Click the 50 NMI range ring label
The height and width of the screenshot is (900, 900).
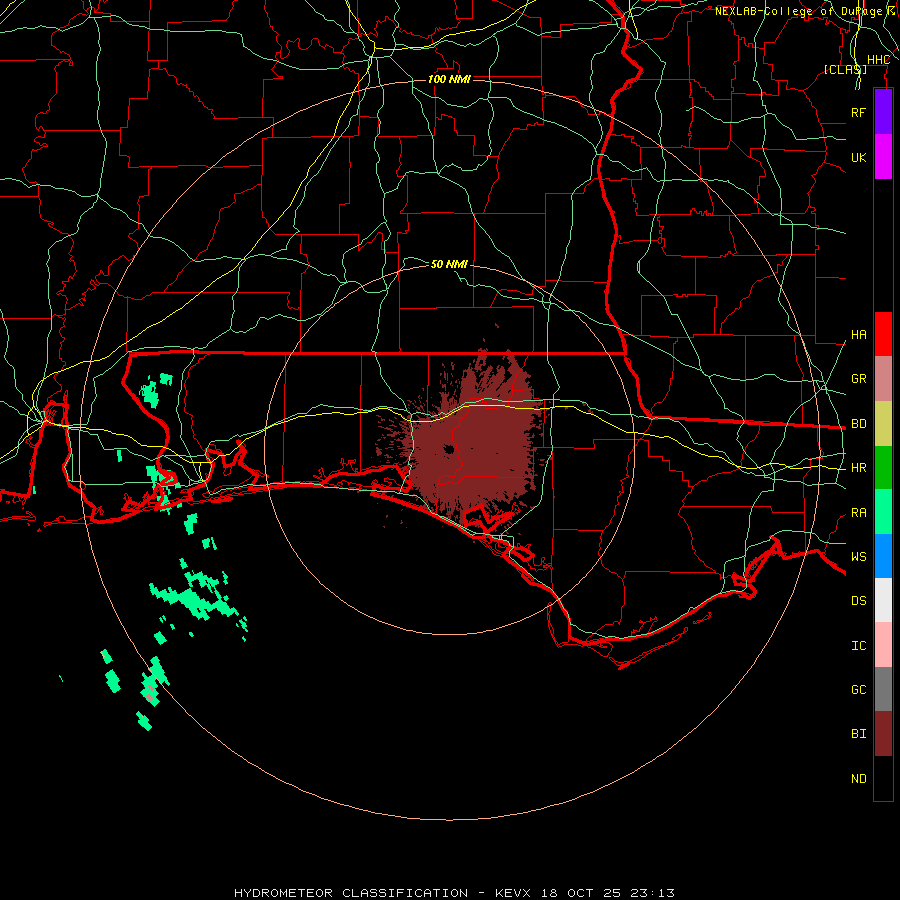coord(449,264)
